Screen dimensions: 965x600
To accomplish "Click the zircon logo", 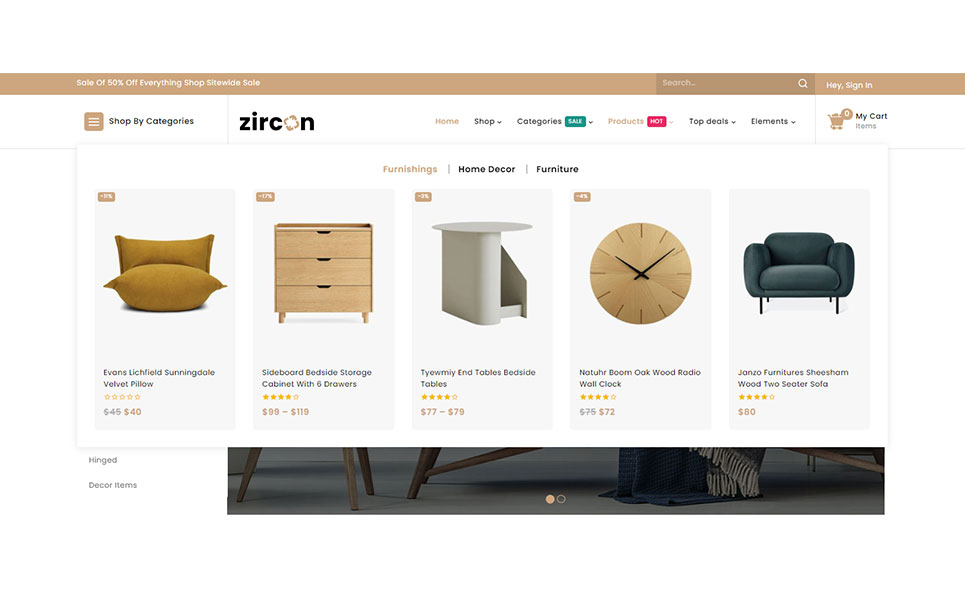I will 277,122.
